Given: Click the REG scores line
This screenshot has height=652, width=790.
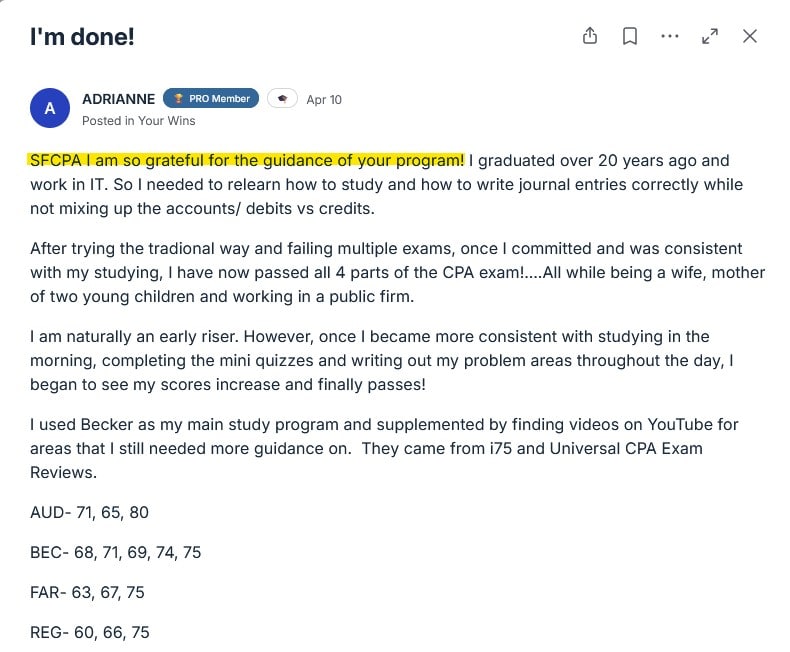Looking at the screenshot, I should (89, 632).
